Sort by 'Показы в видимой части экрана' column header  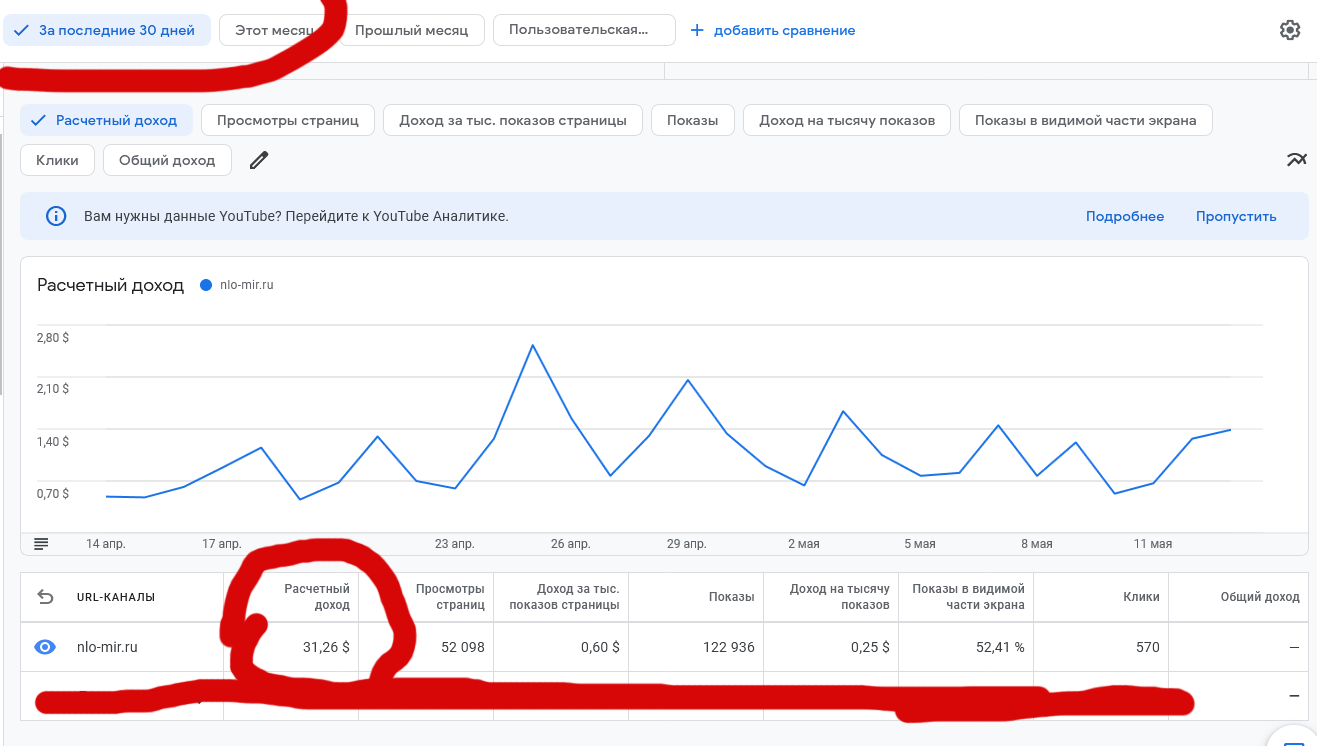pos(969,597)
